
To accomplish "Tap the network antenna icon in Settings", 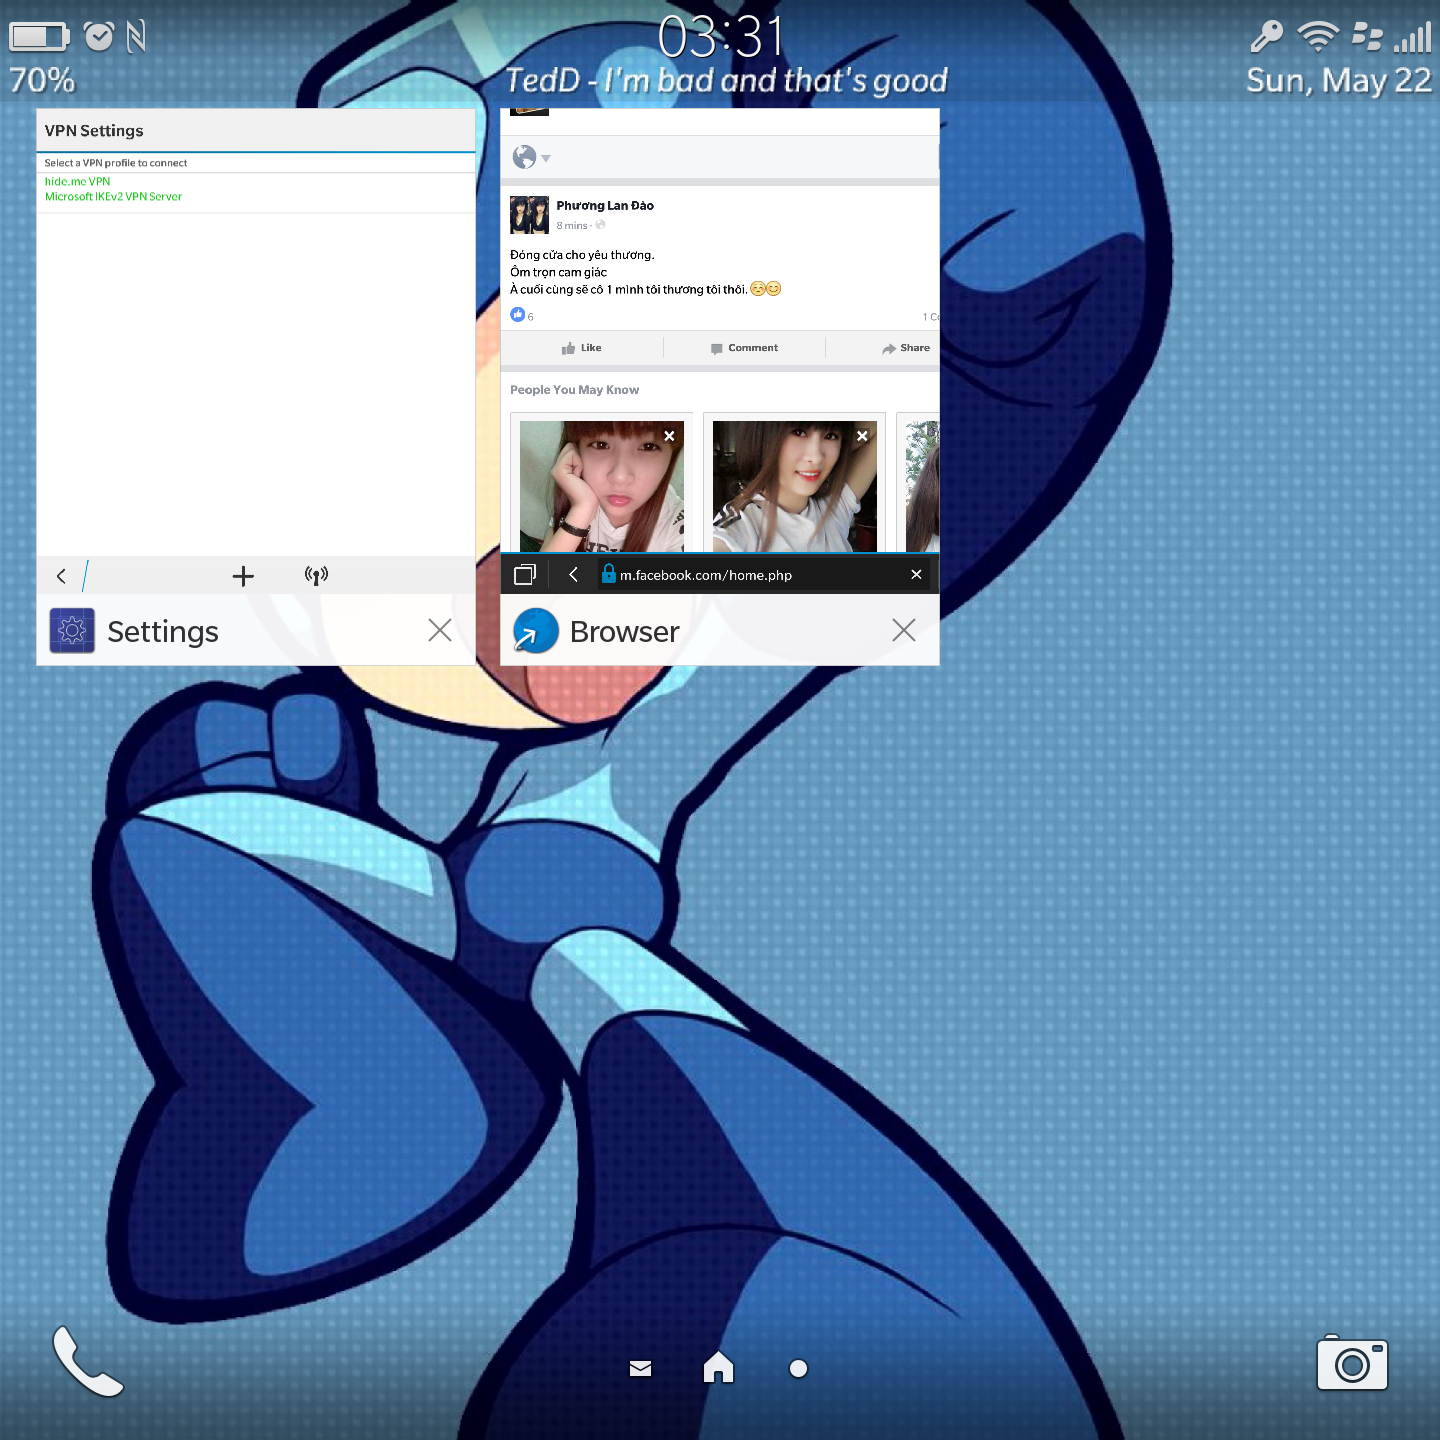I will (x=316, y=575).
